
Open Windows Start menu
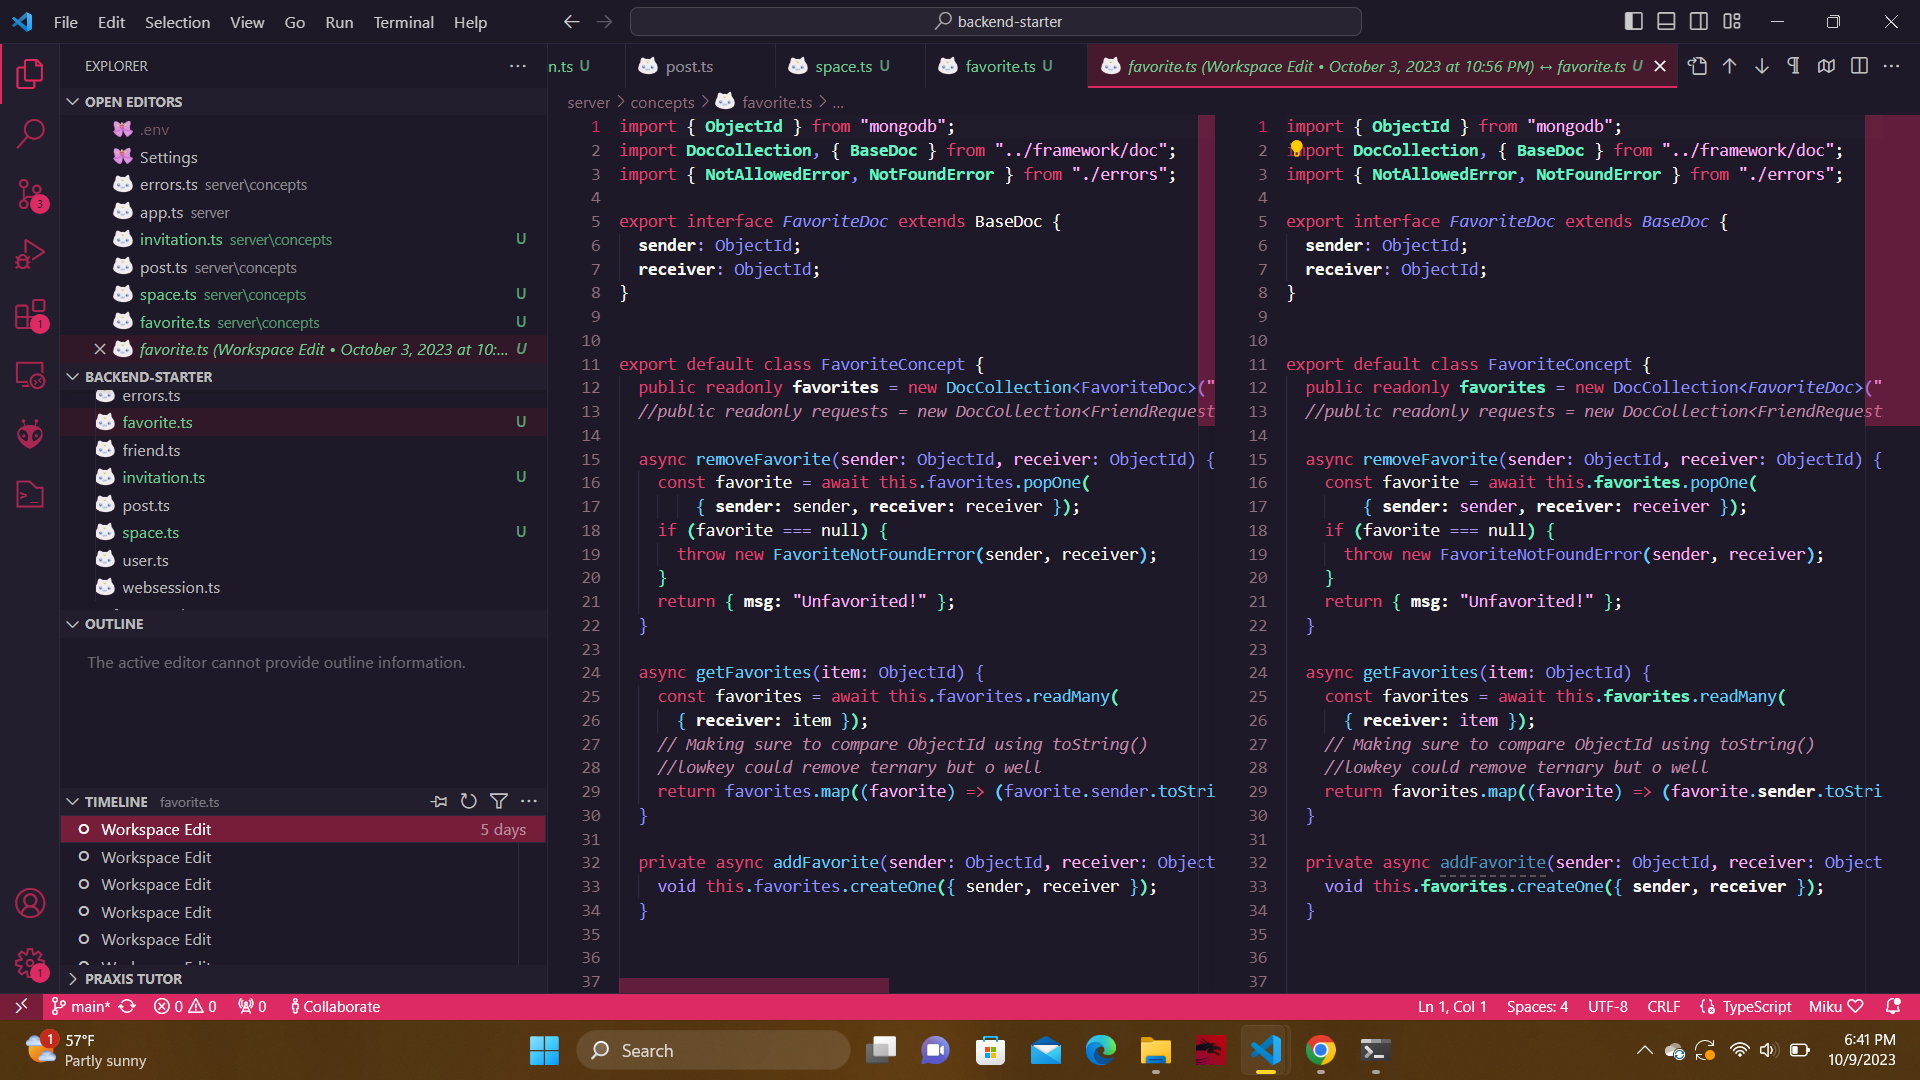click(544, 1051)
